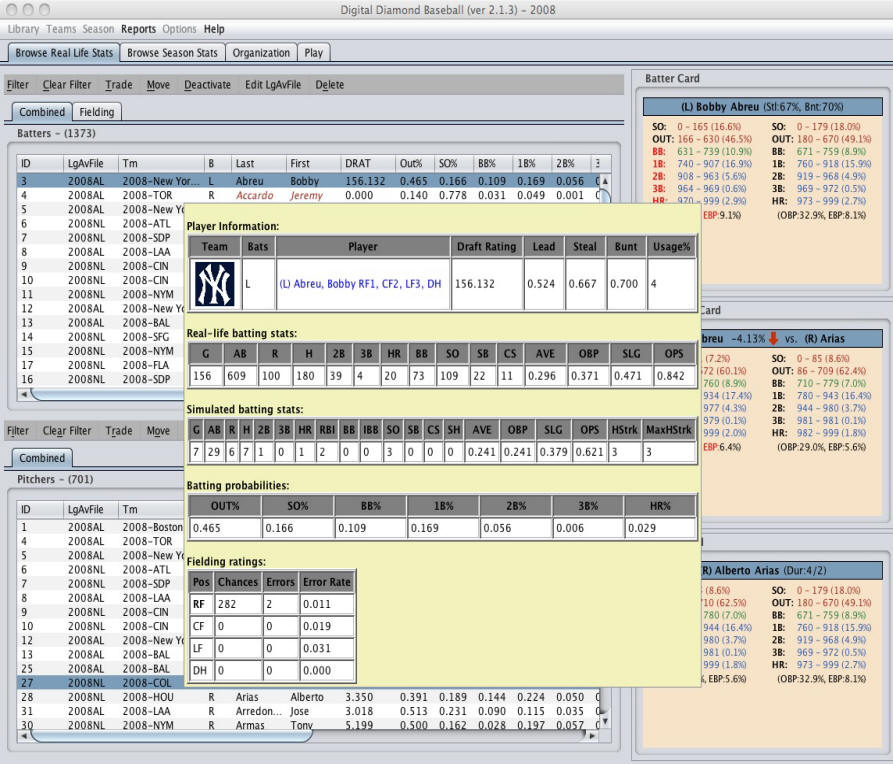Open the Organization tab
This screenshot has height=764, width=893.
[261, 53]
